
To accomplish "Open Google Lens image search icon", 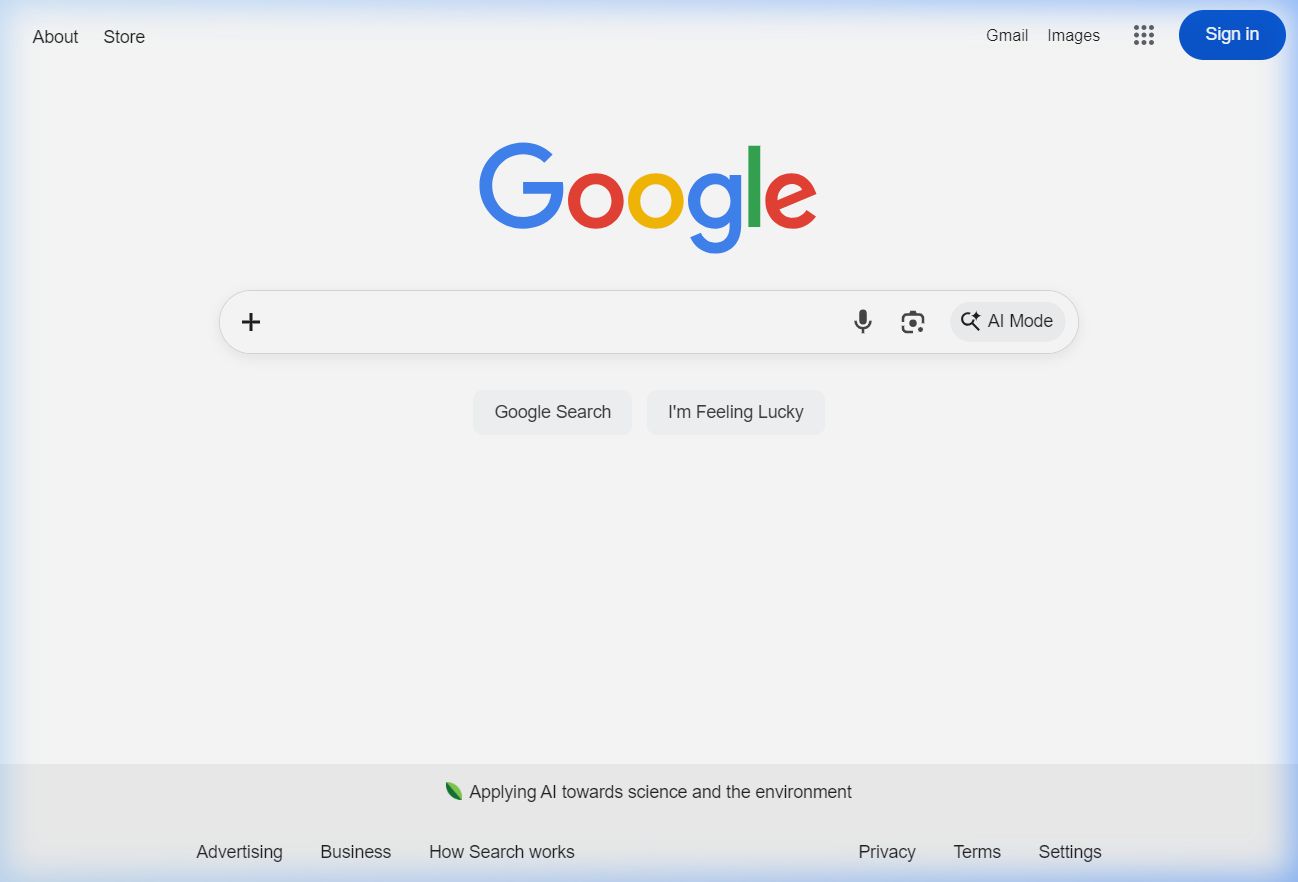I will (912, 321).
